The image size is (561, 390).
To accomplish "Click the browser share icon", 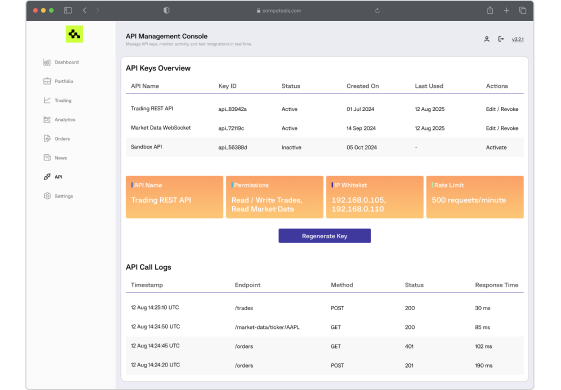I will coord(490,10).
